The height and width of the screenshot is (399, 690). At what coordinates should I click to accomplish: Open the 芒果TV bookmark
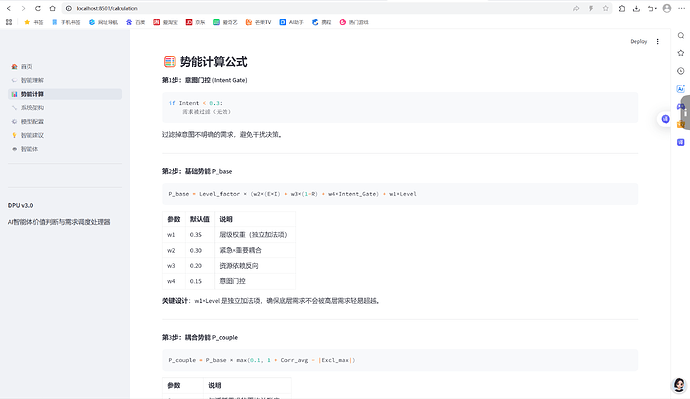pyautogui.click(x=258, y=22)
